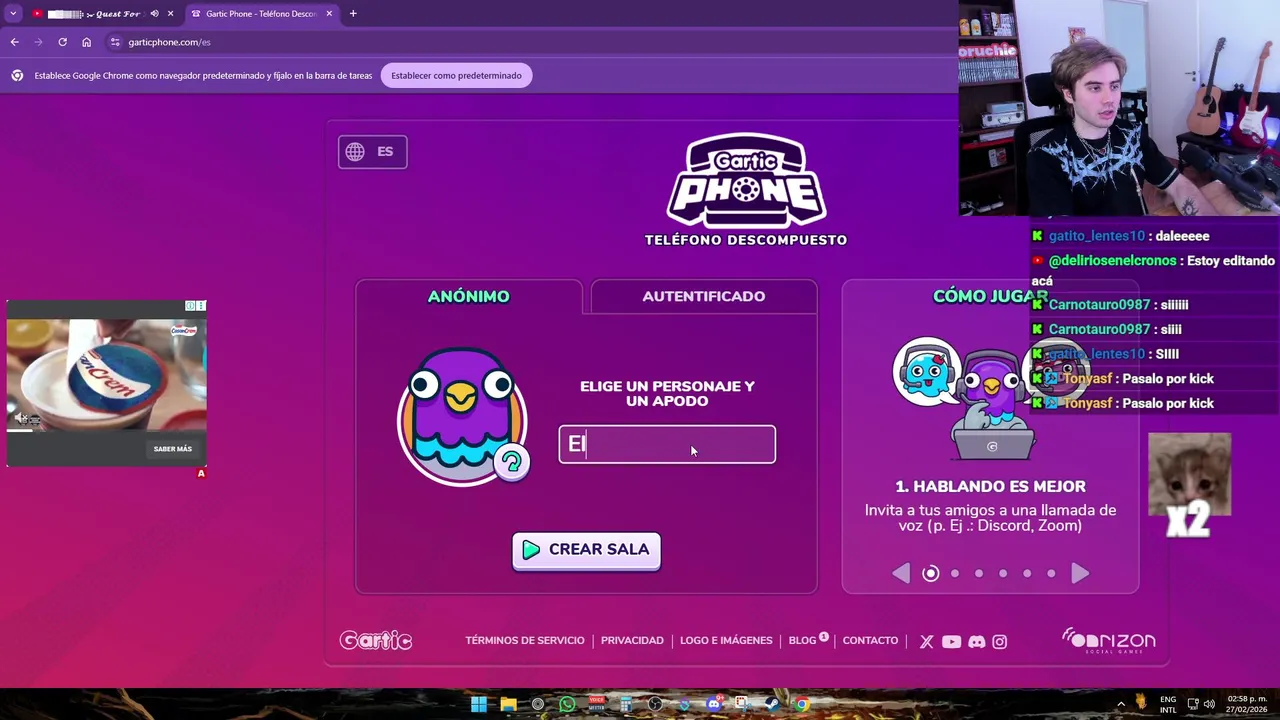
Task: Click the Onrizon Social Games logo
Action: point(1108,640)
